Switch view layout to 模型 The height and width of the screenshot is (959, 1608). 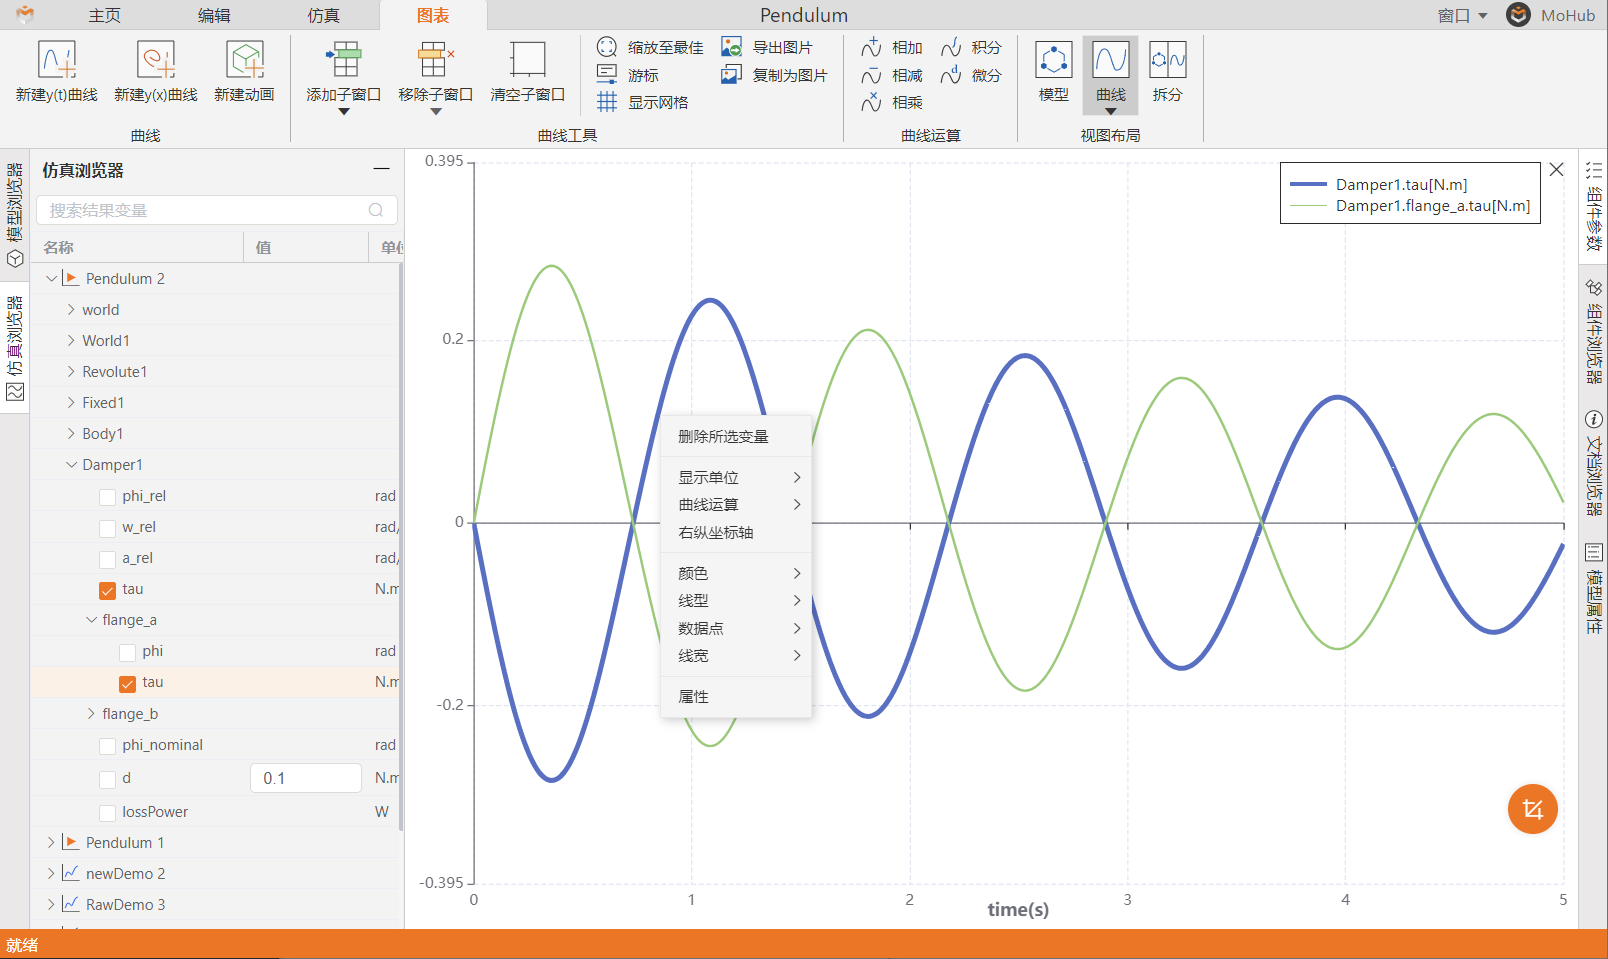click(x=1054, y=71)
